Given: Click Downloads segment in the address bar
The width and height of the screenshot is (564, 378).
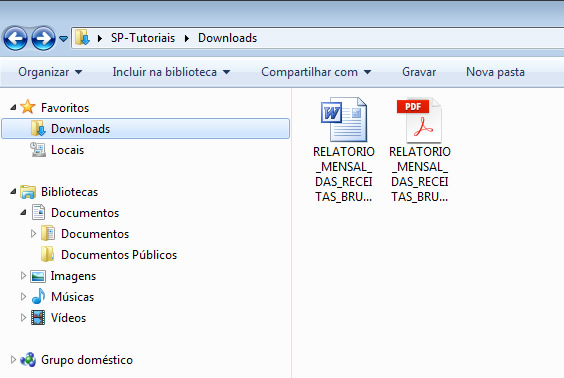Looking at the screenshot, I should [227, 38].
